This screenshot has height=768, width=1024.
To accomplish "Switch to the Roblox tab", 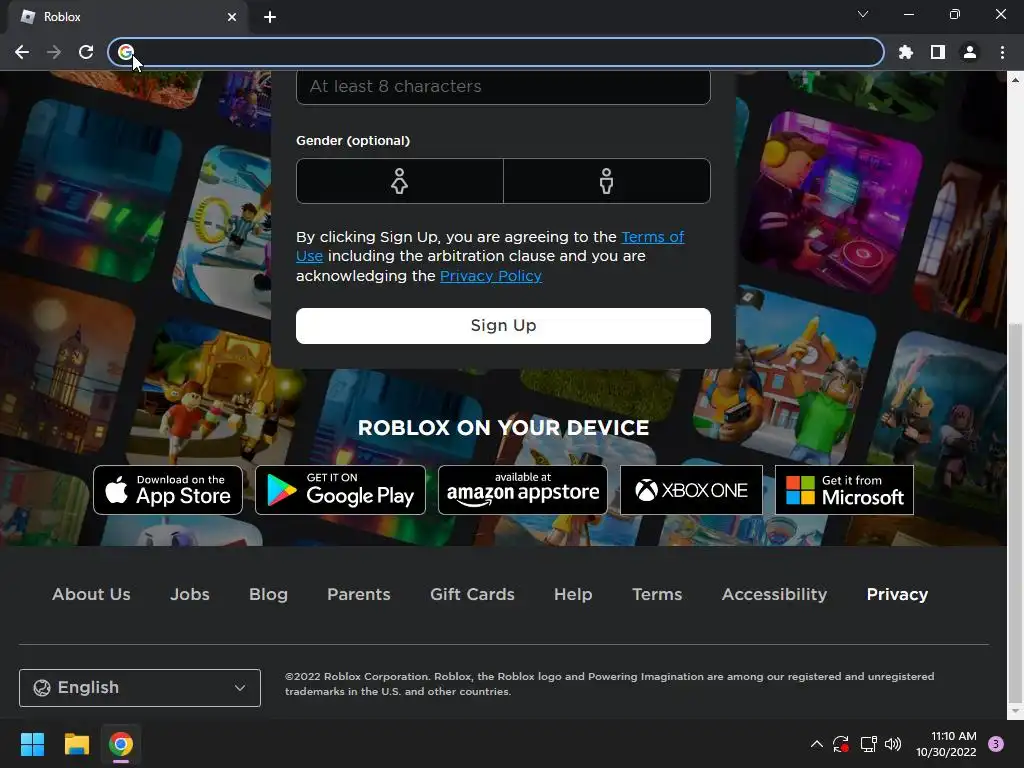I will click(x=127, y=17).
